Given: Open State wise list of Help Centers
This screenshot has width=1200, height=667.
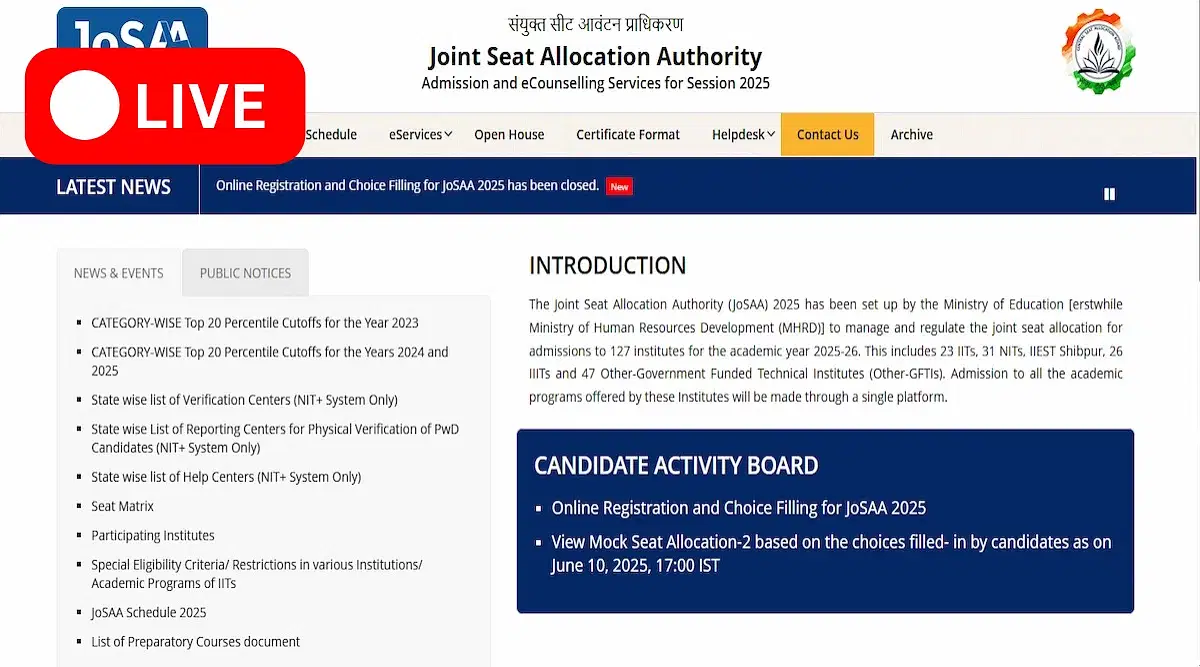Looking at the screenshot, I should tap(226, 477).
